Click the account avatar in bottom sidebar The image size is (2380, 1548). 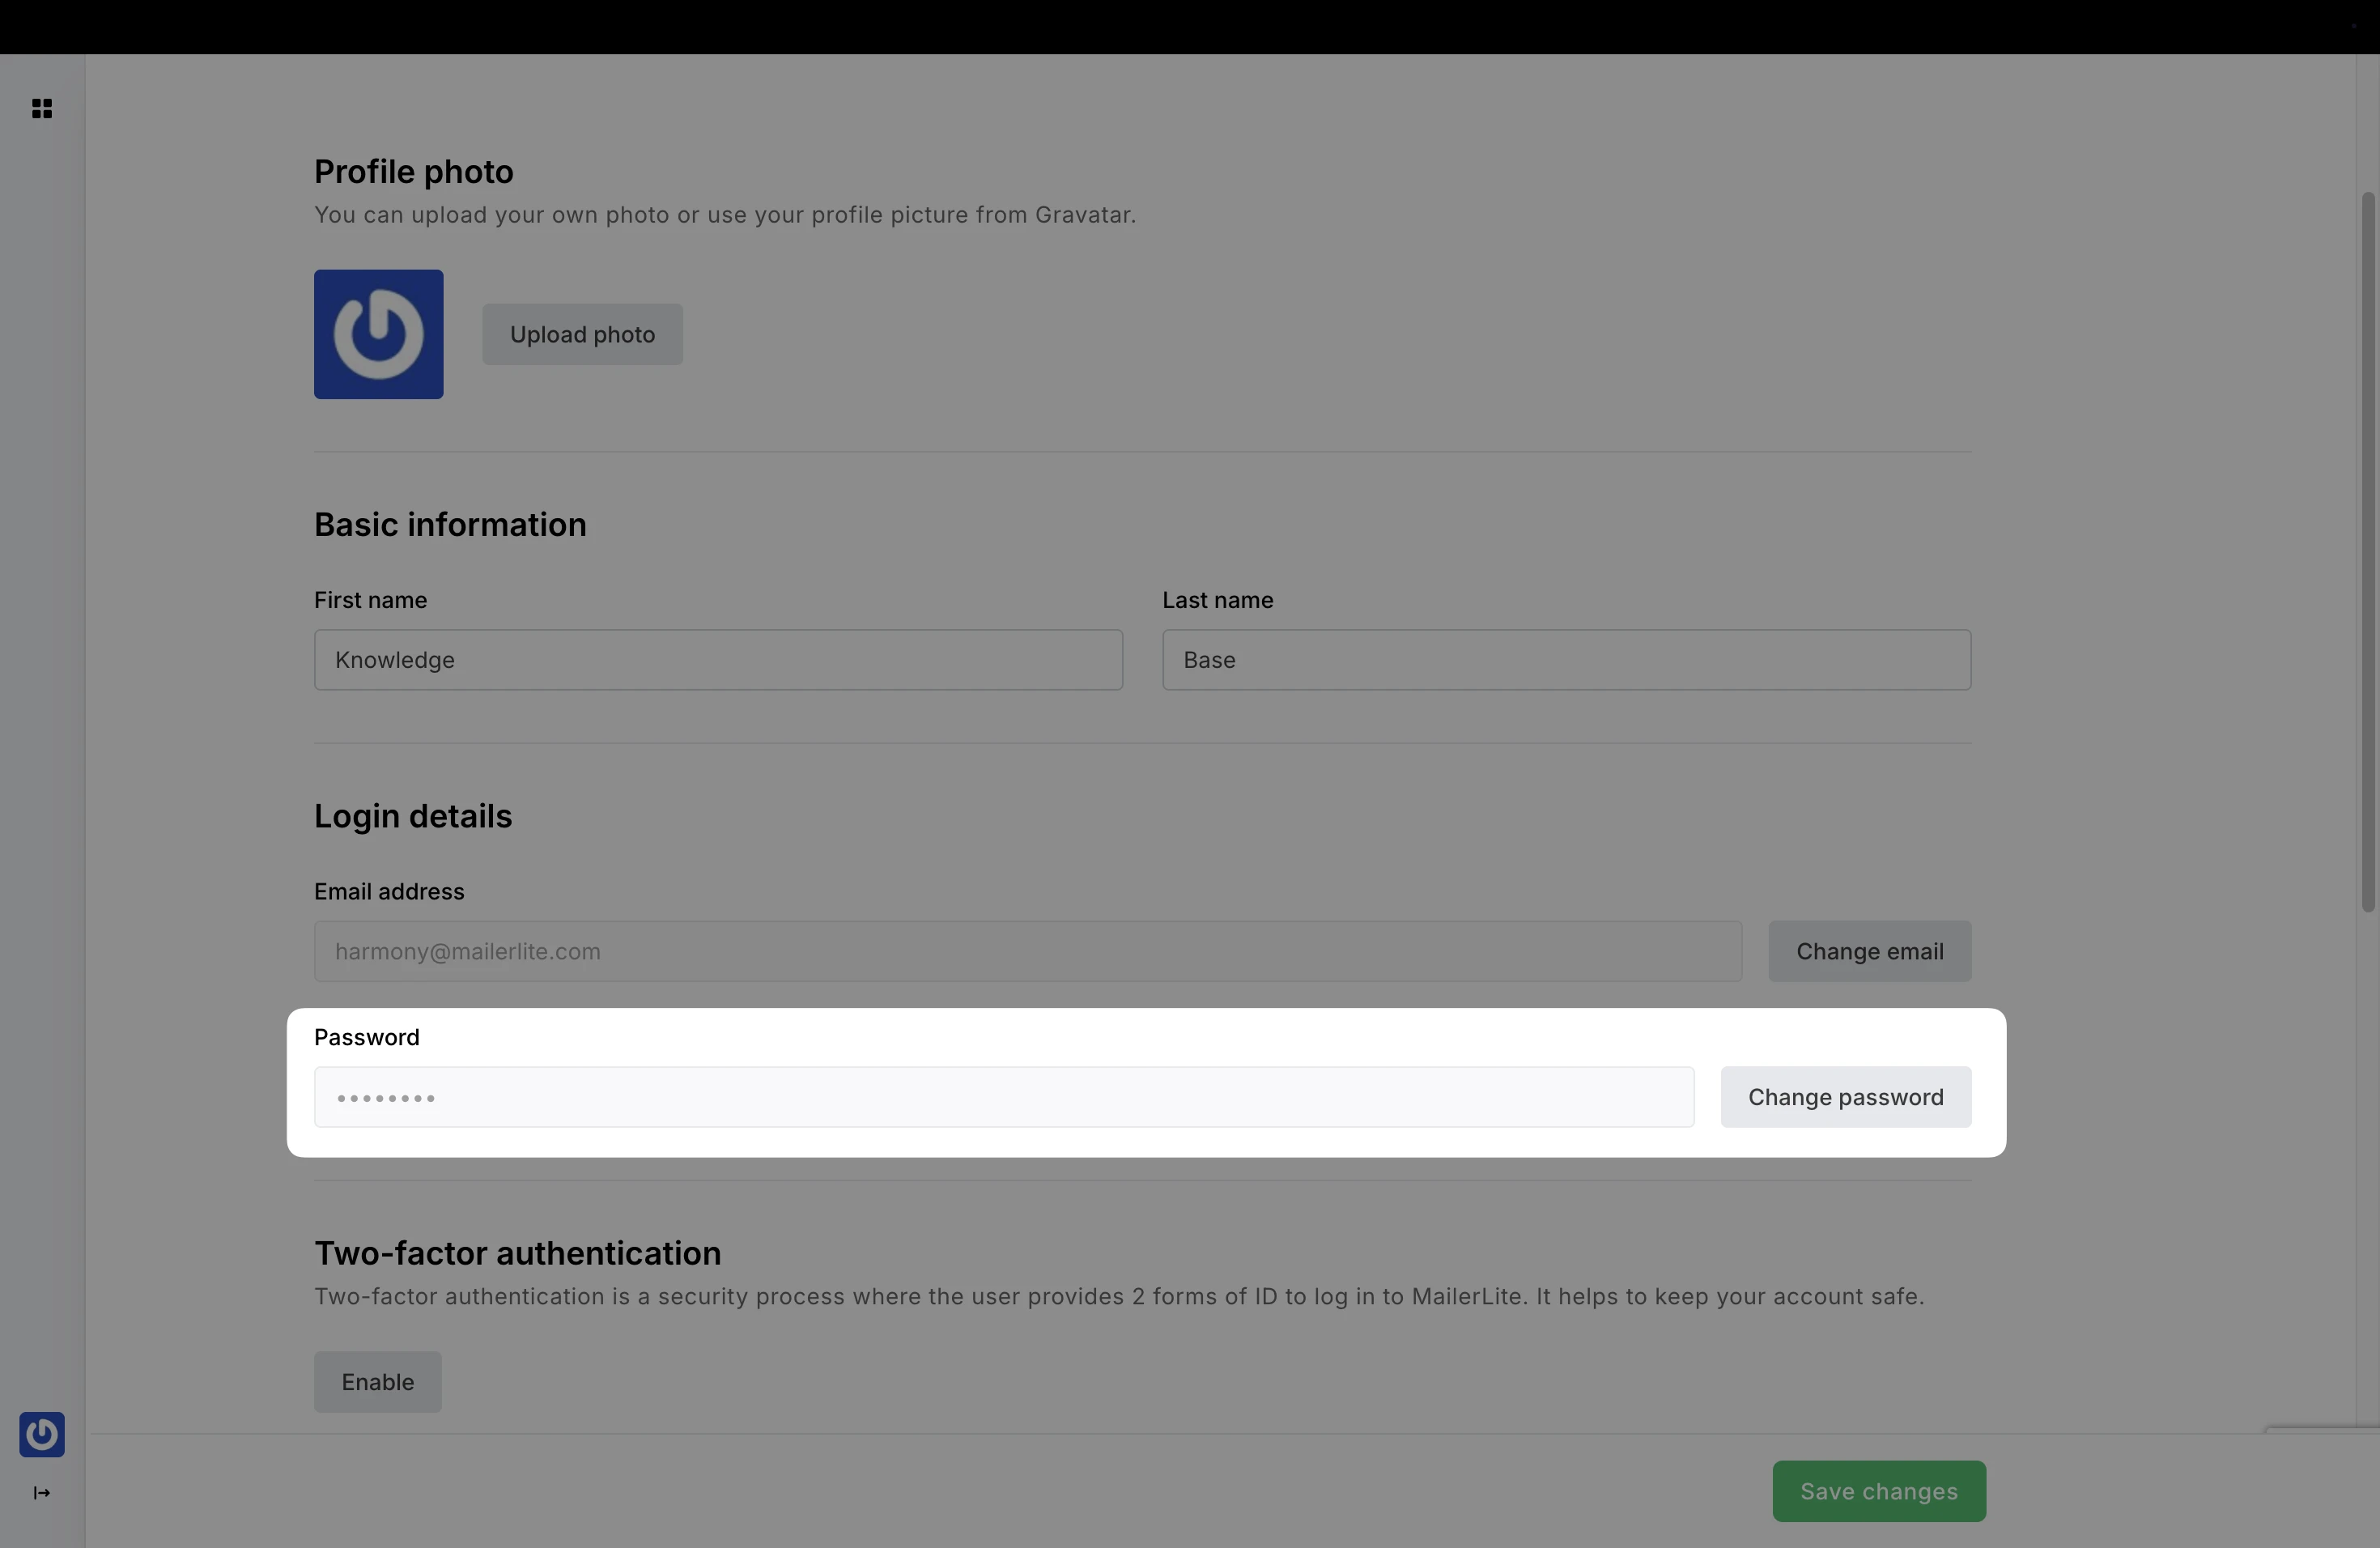41,1434
